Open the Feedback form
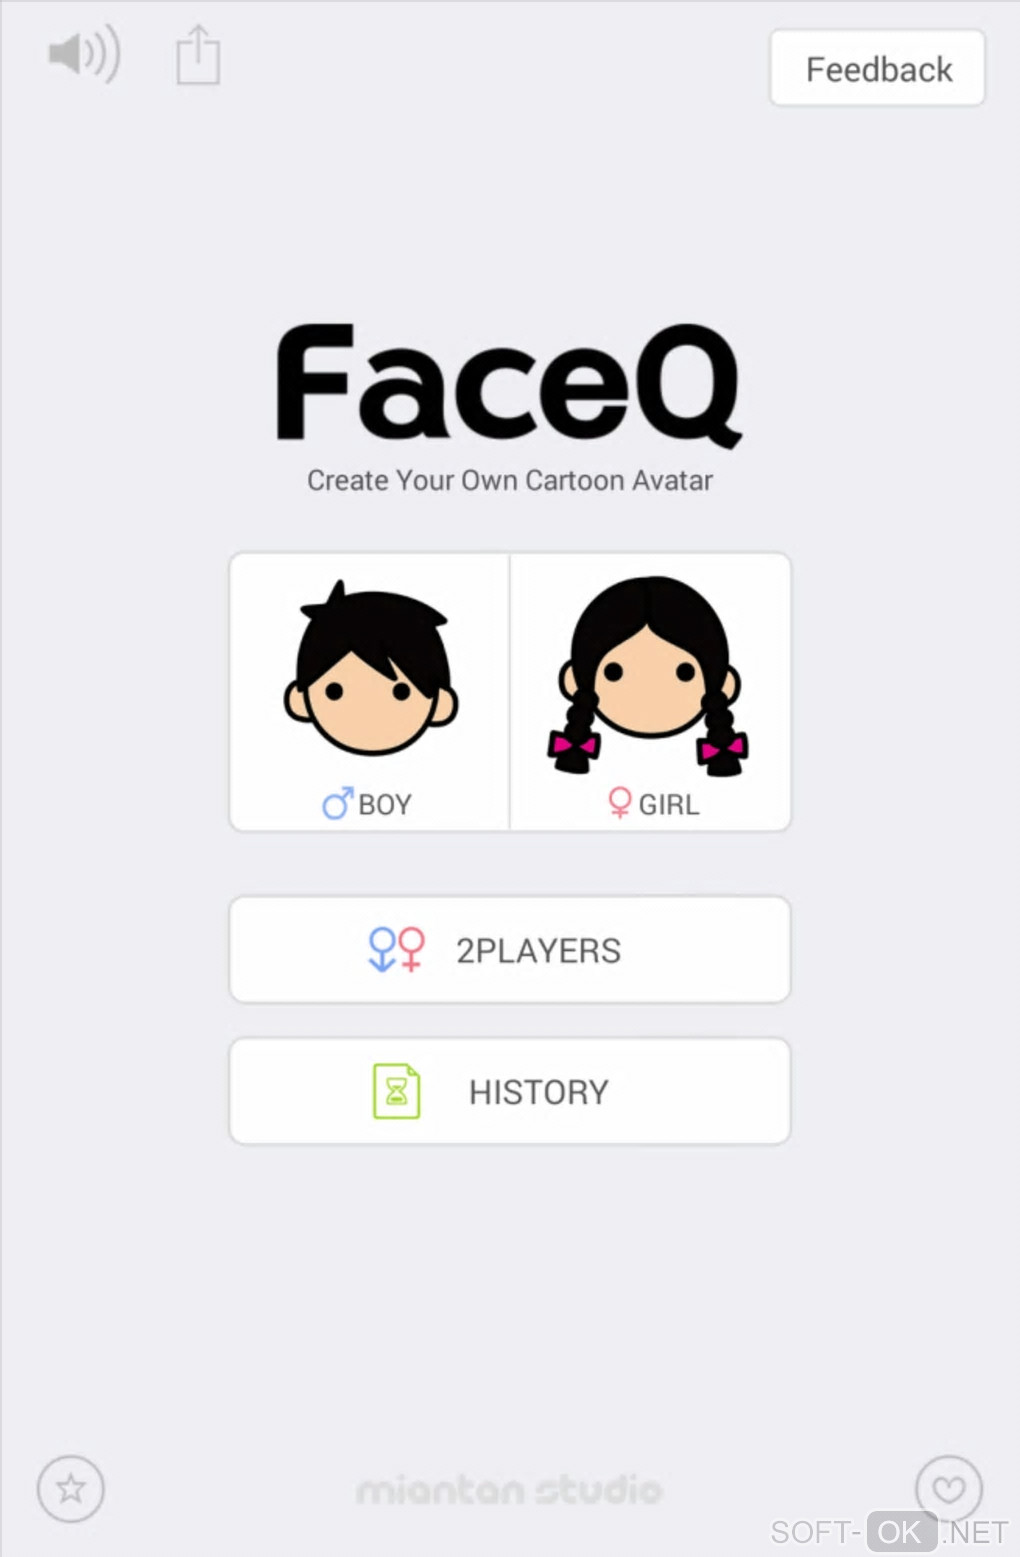The image size is (1020, 1557). click(x=877, y=68)
